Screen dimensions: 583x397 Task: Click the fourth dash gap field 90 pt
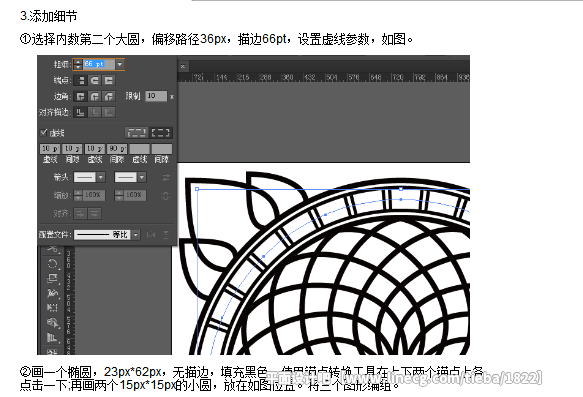pyautogui.click(x=117, y=149)
